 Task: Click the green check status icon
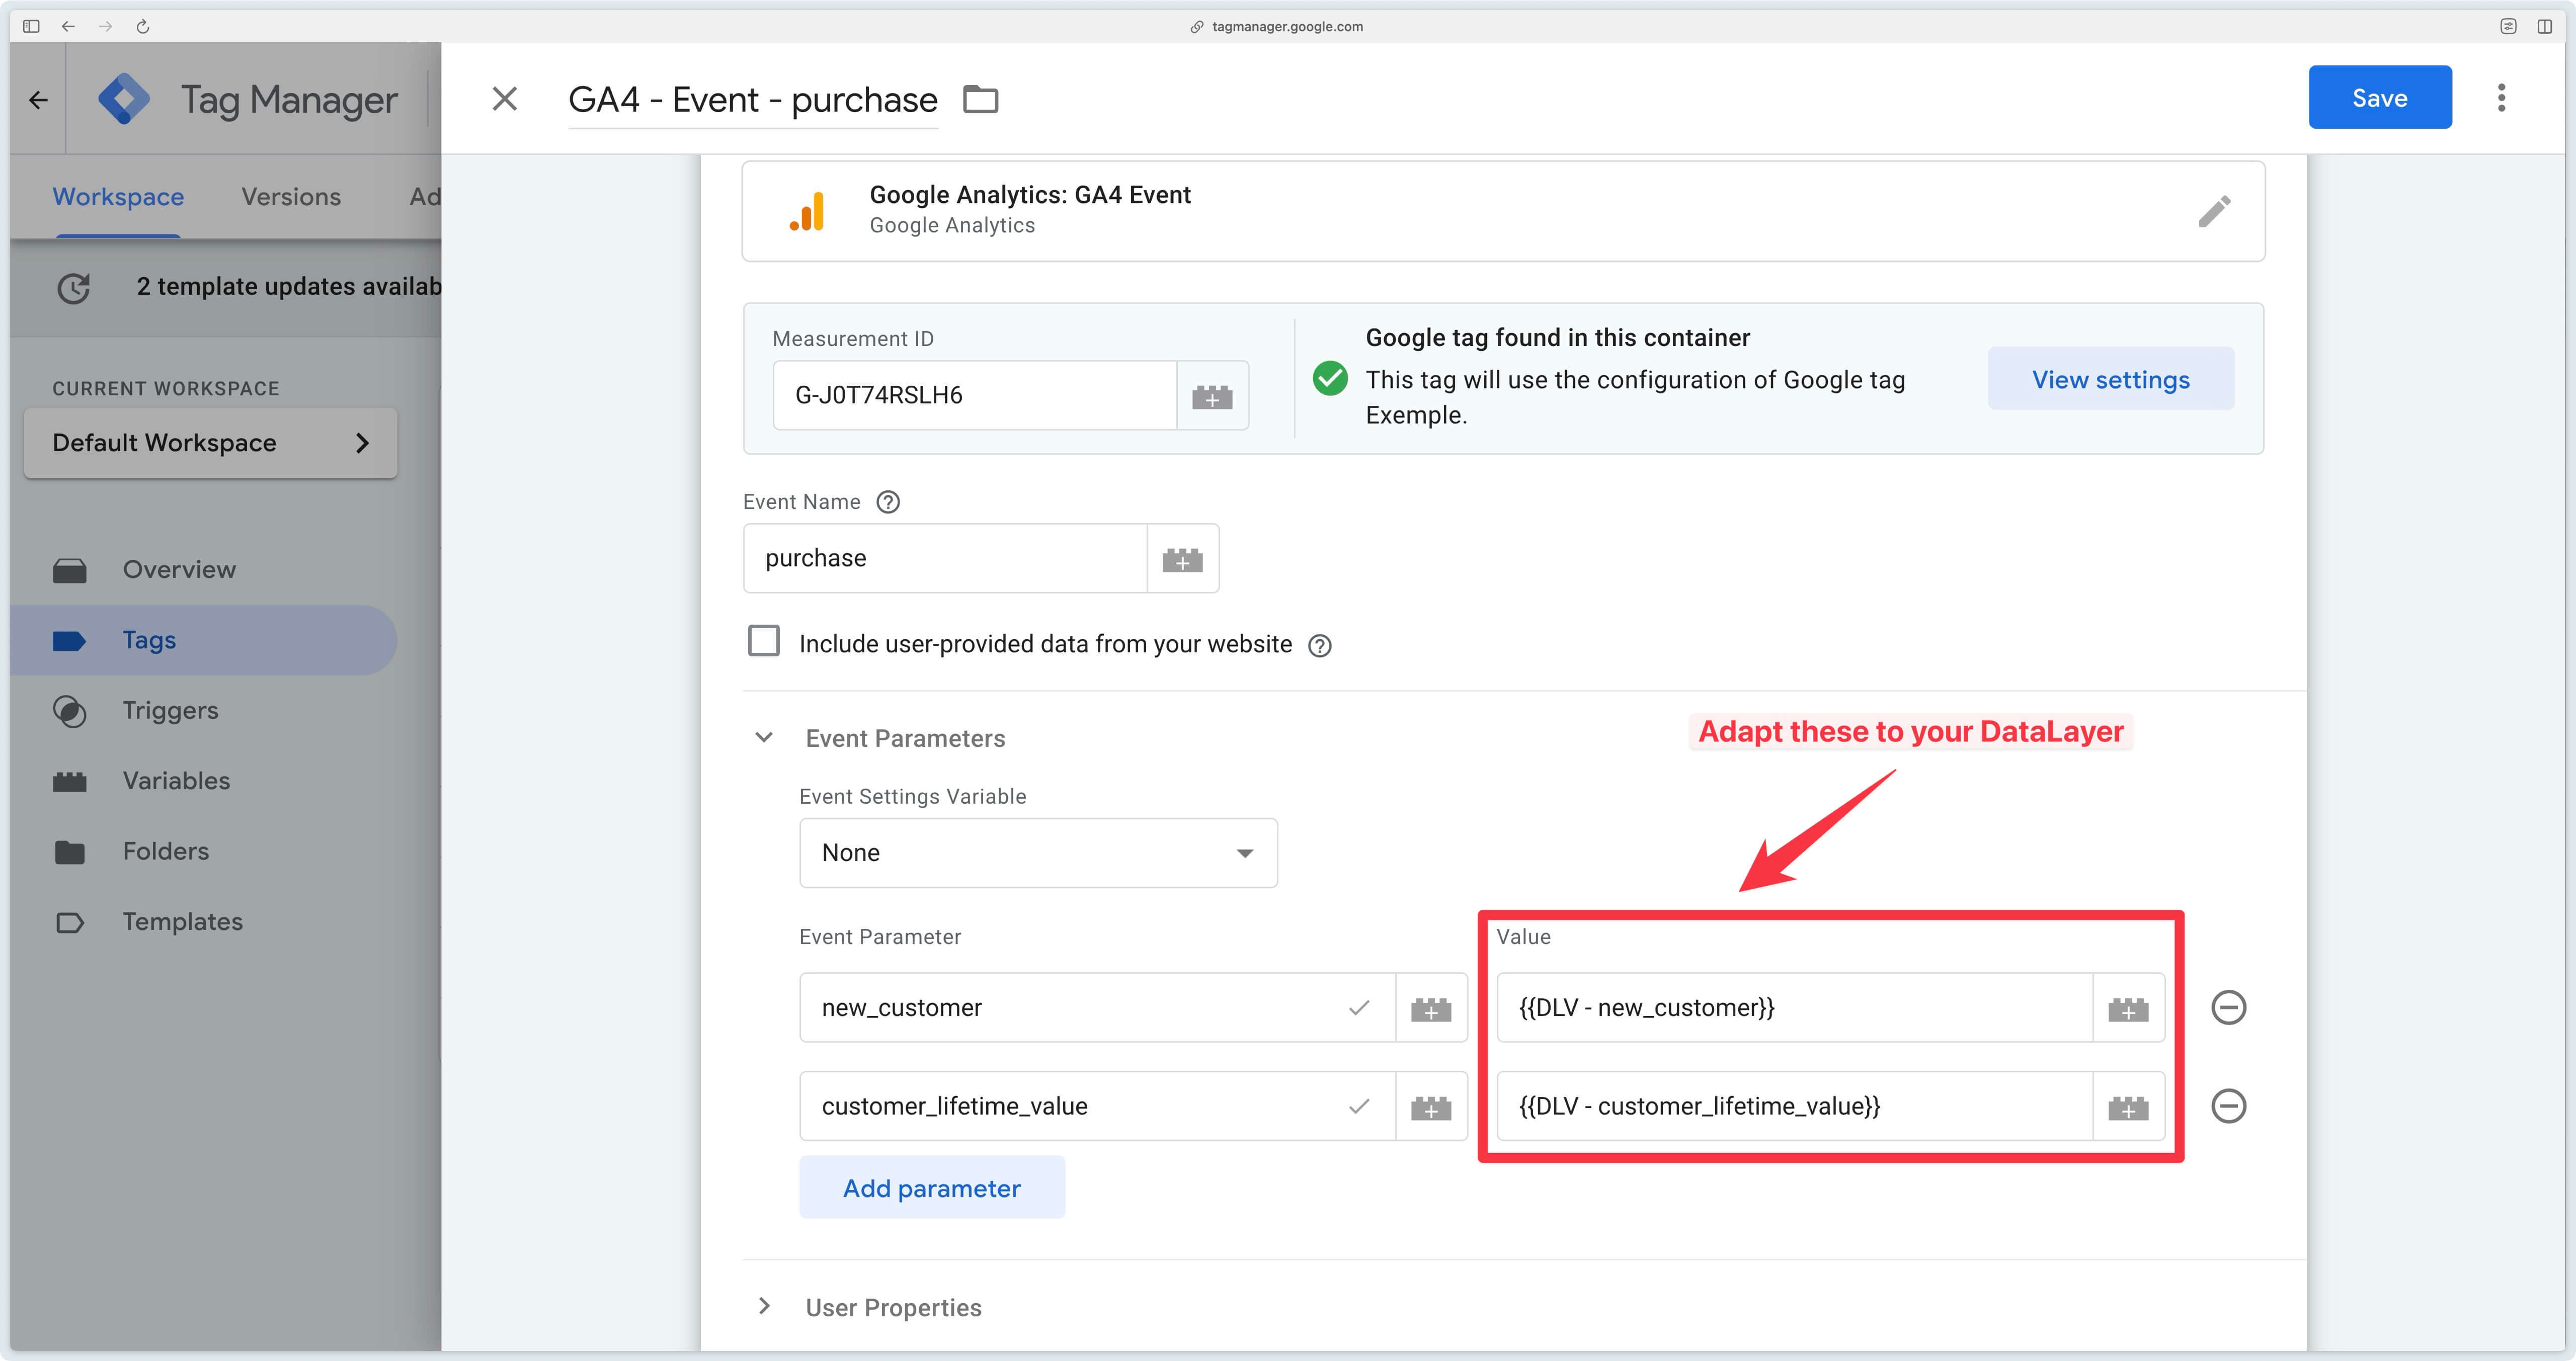1330,378
